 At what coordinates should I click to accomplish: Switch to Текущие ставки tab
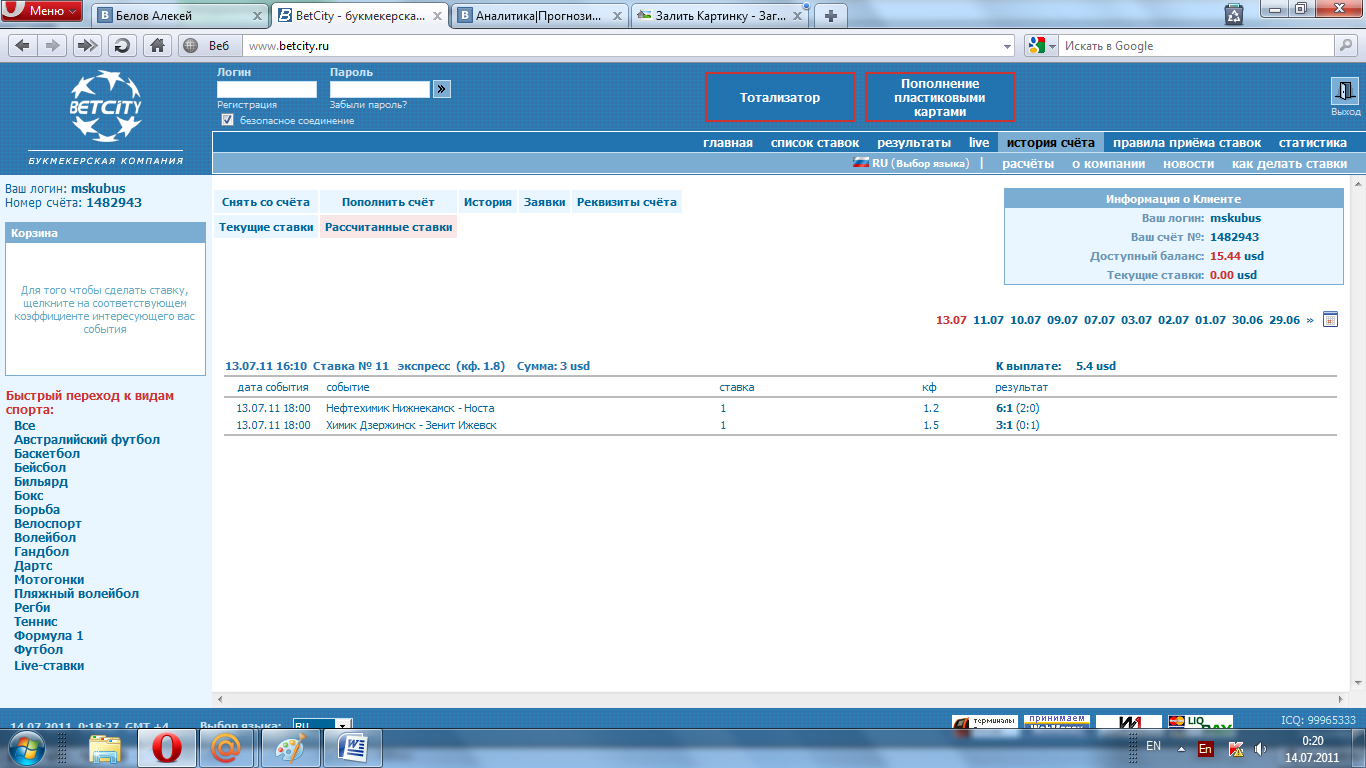[266, 227]
